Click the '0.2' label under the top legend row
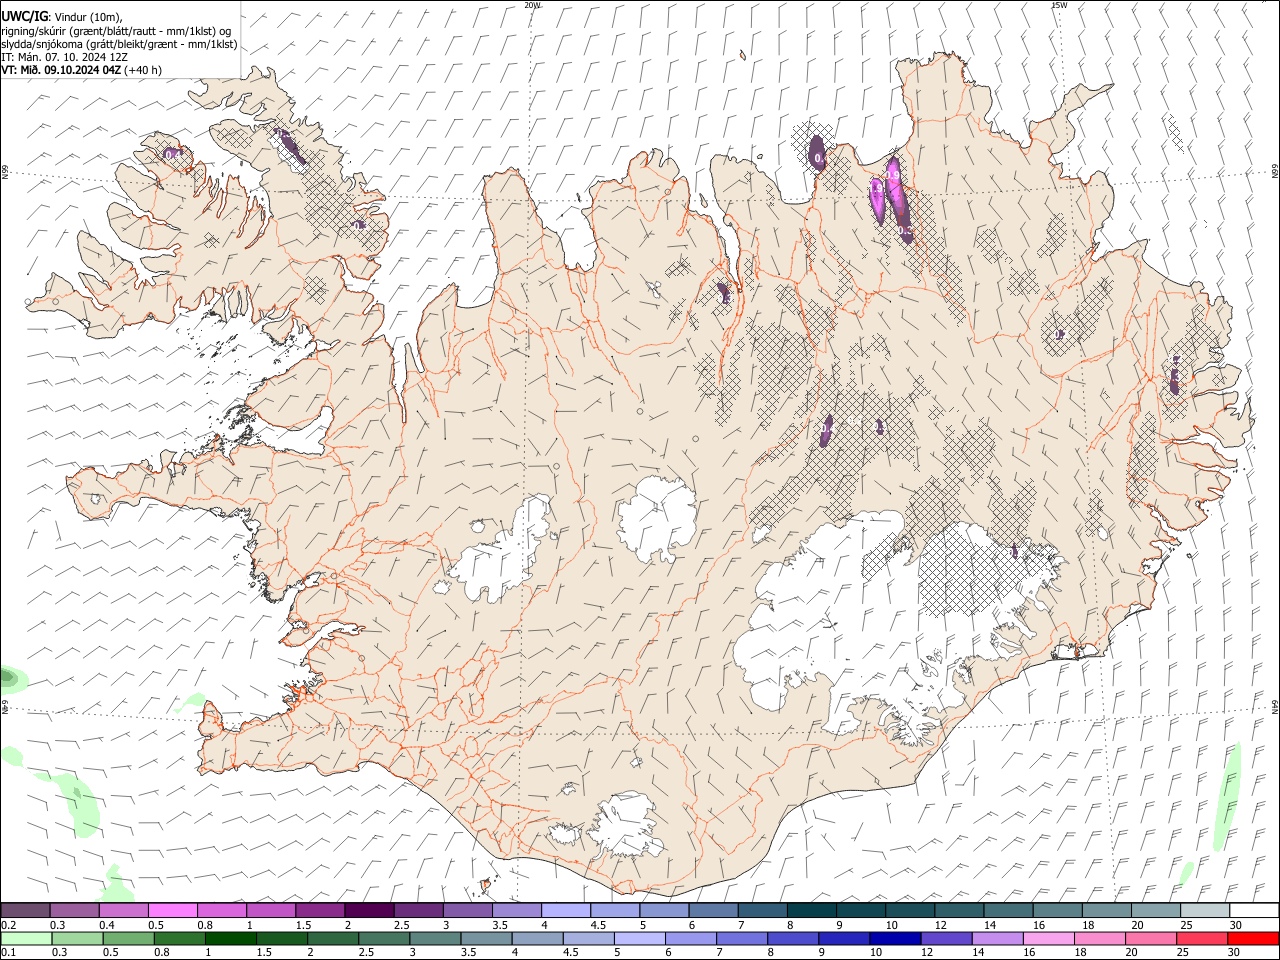Screen dimensions: 1280x960 click(8, 924)
